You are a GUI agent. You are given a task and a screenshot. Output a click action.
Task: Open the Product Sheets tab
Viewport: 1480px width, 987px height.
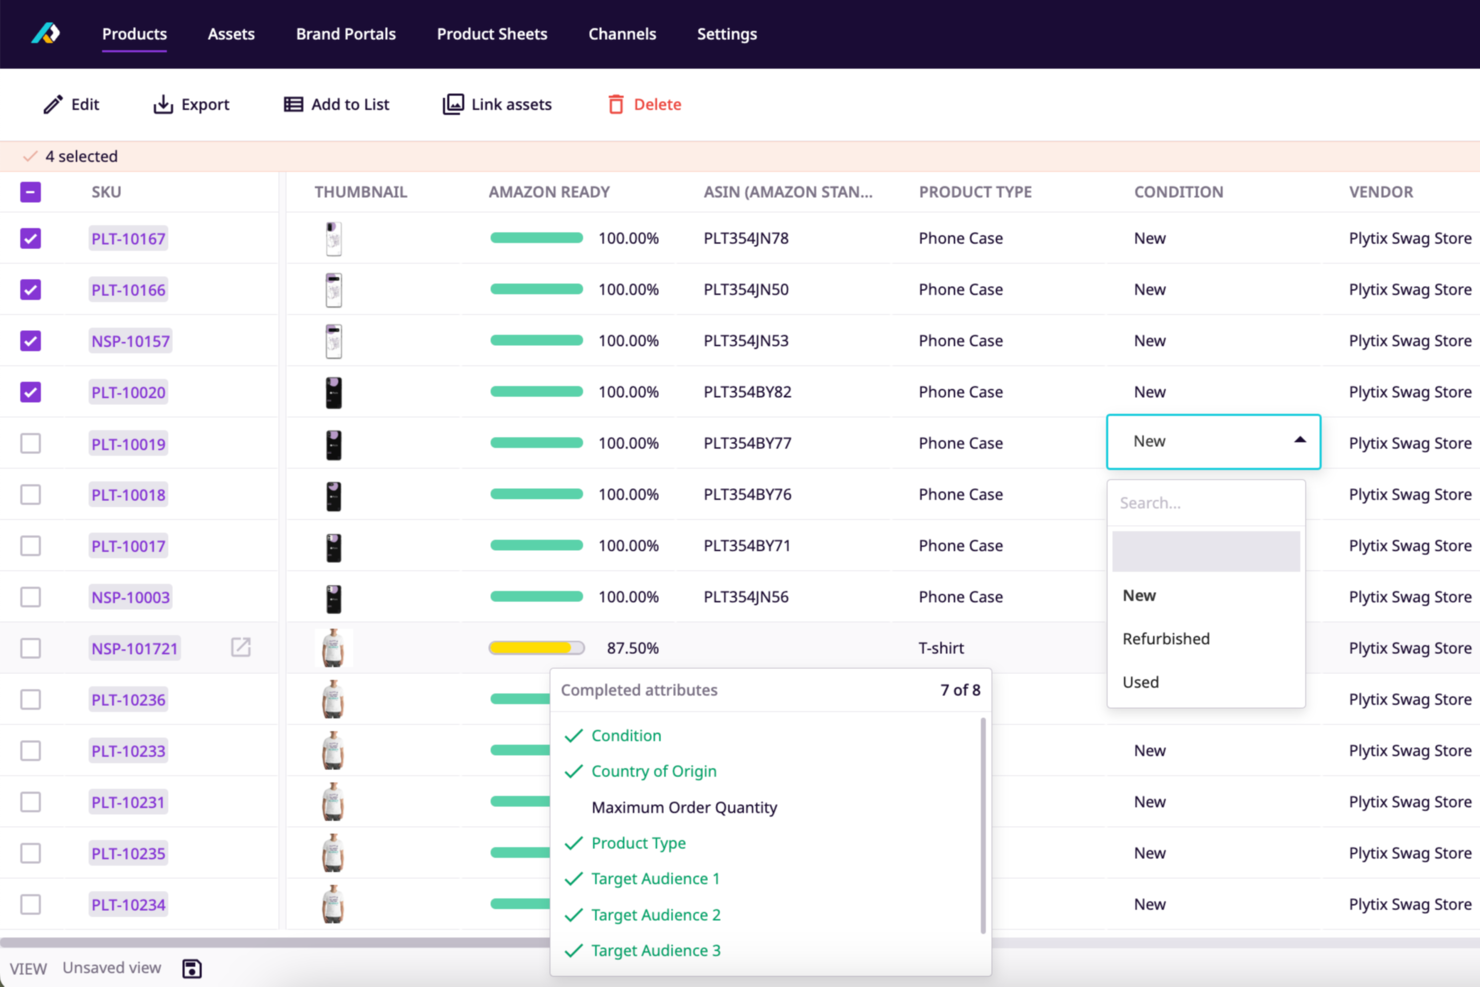492,34
